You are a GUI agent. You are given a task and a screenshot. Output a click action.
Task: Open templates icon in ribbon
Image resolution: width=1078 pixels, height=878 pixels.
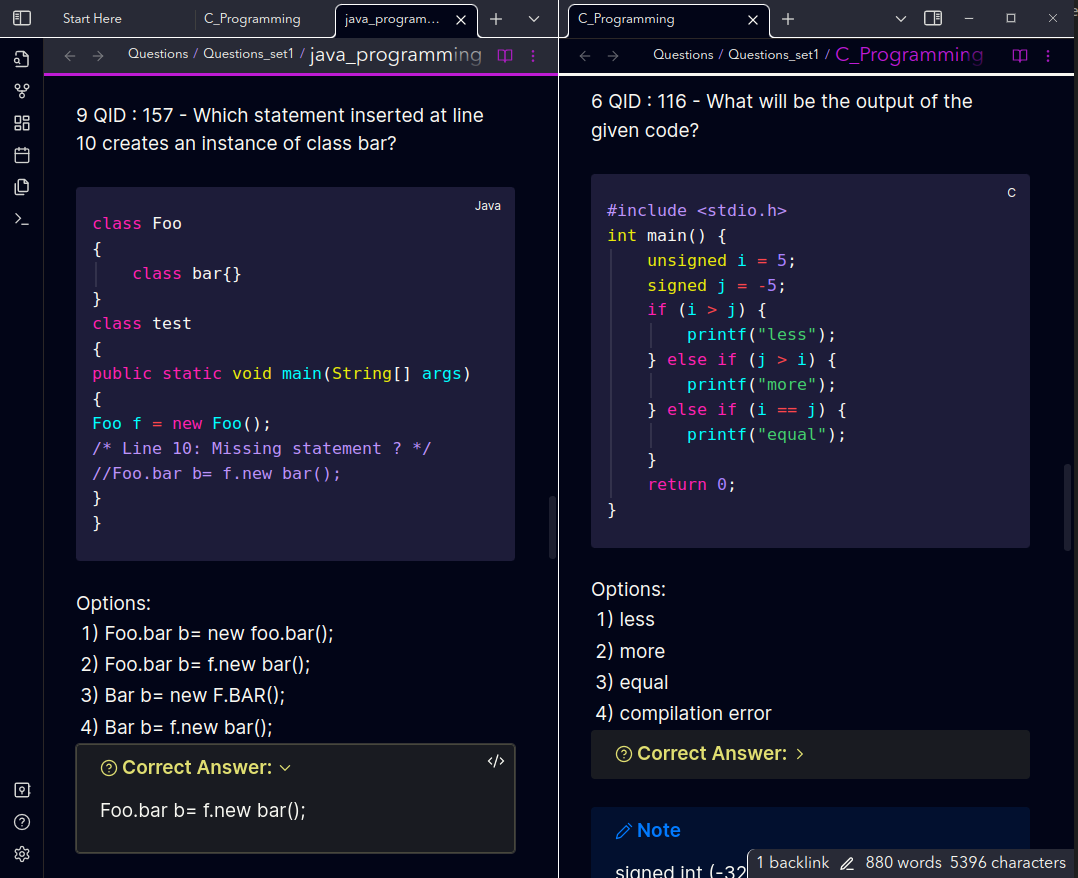[22, 187]
